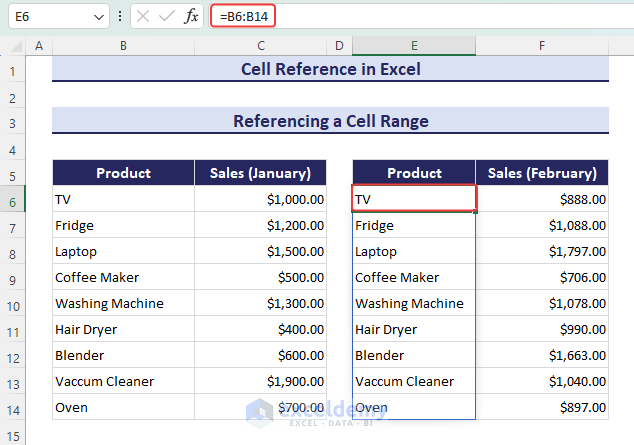Select the Washing Machine cell in column B
The image size is (634, 445).
pos(122,303)
